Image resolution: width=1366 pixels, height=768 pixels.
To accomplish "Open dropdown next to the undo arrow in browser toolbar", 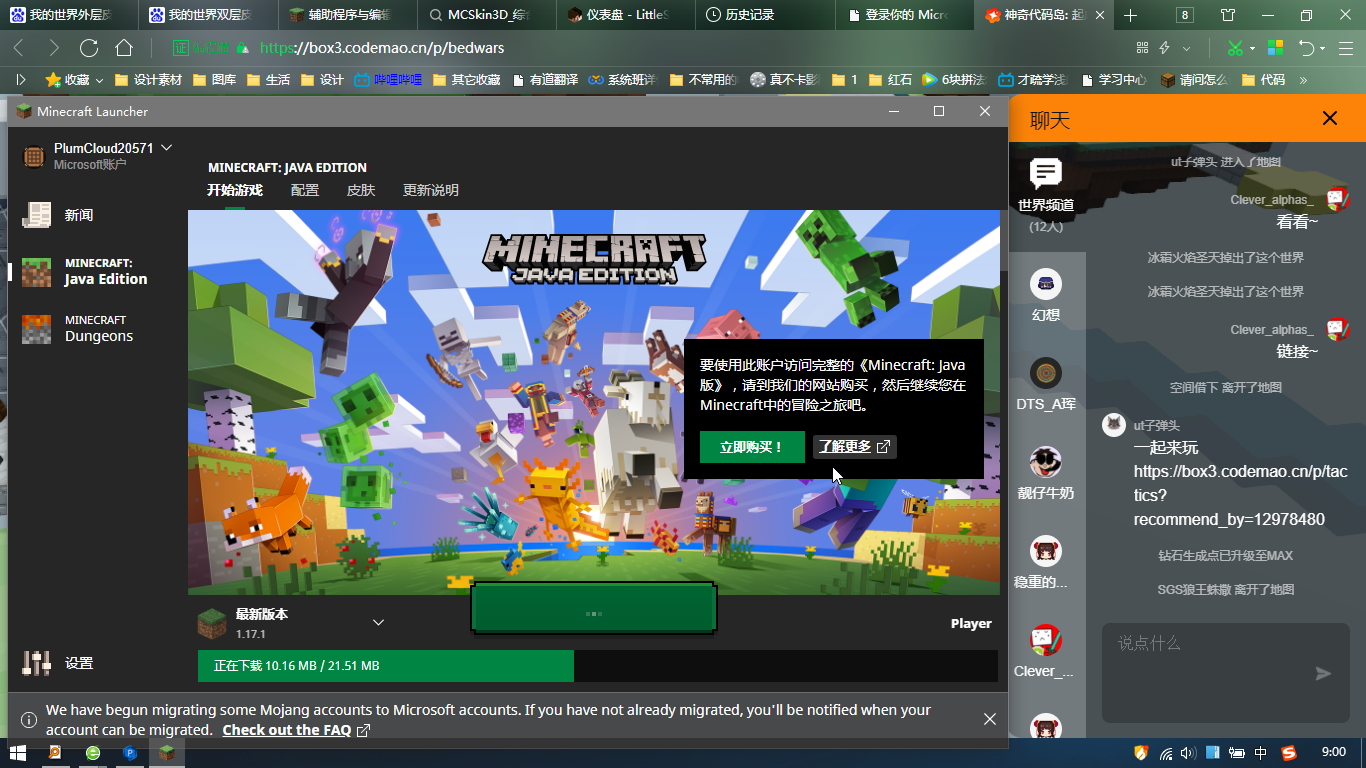I will tap(1322, 48).
